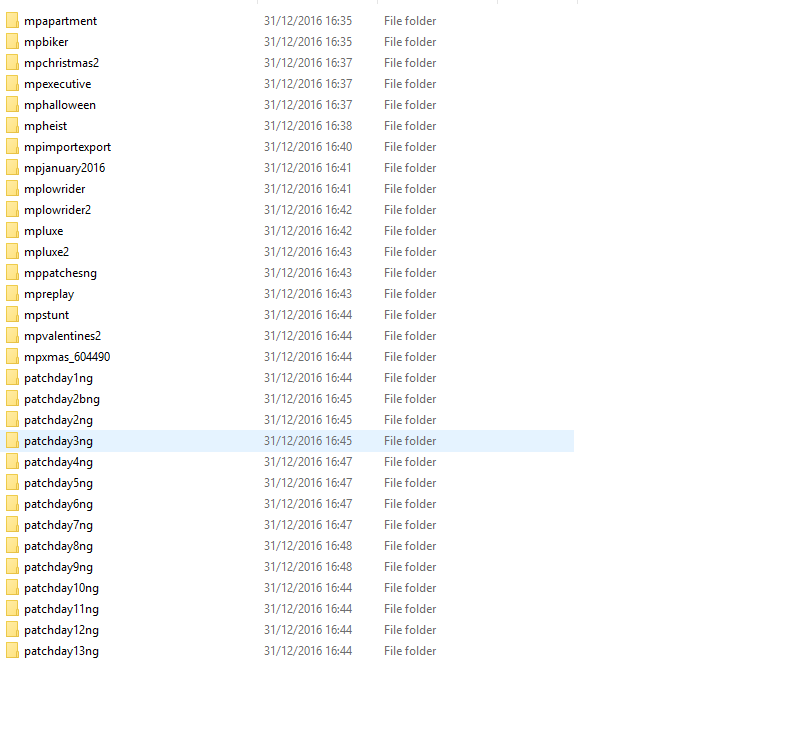
Task: Click the mpimportexport folder icon
Action: click(13, 147)
